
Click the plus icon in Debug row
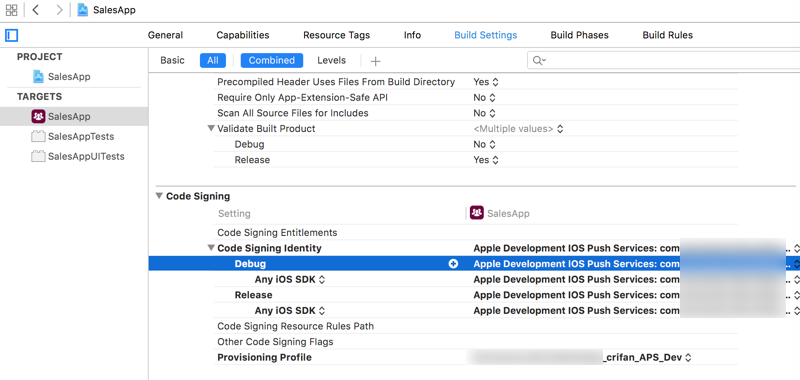(x=453, y=264)
